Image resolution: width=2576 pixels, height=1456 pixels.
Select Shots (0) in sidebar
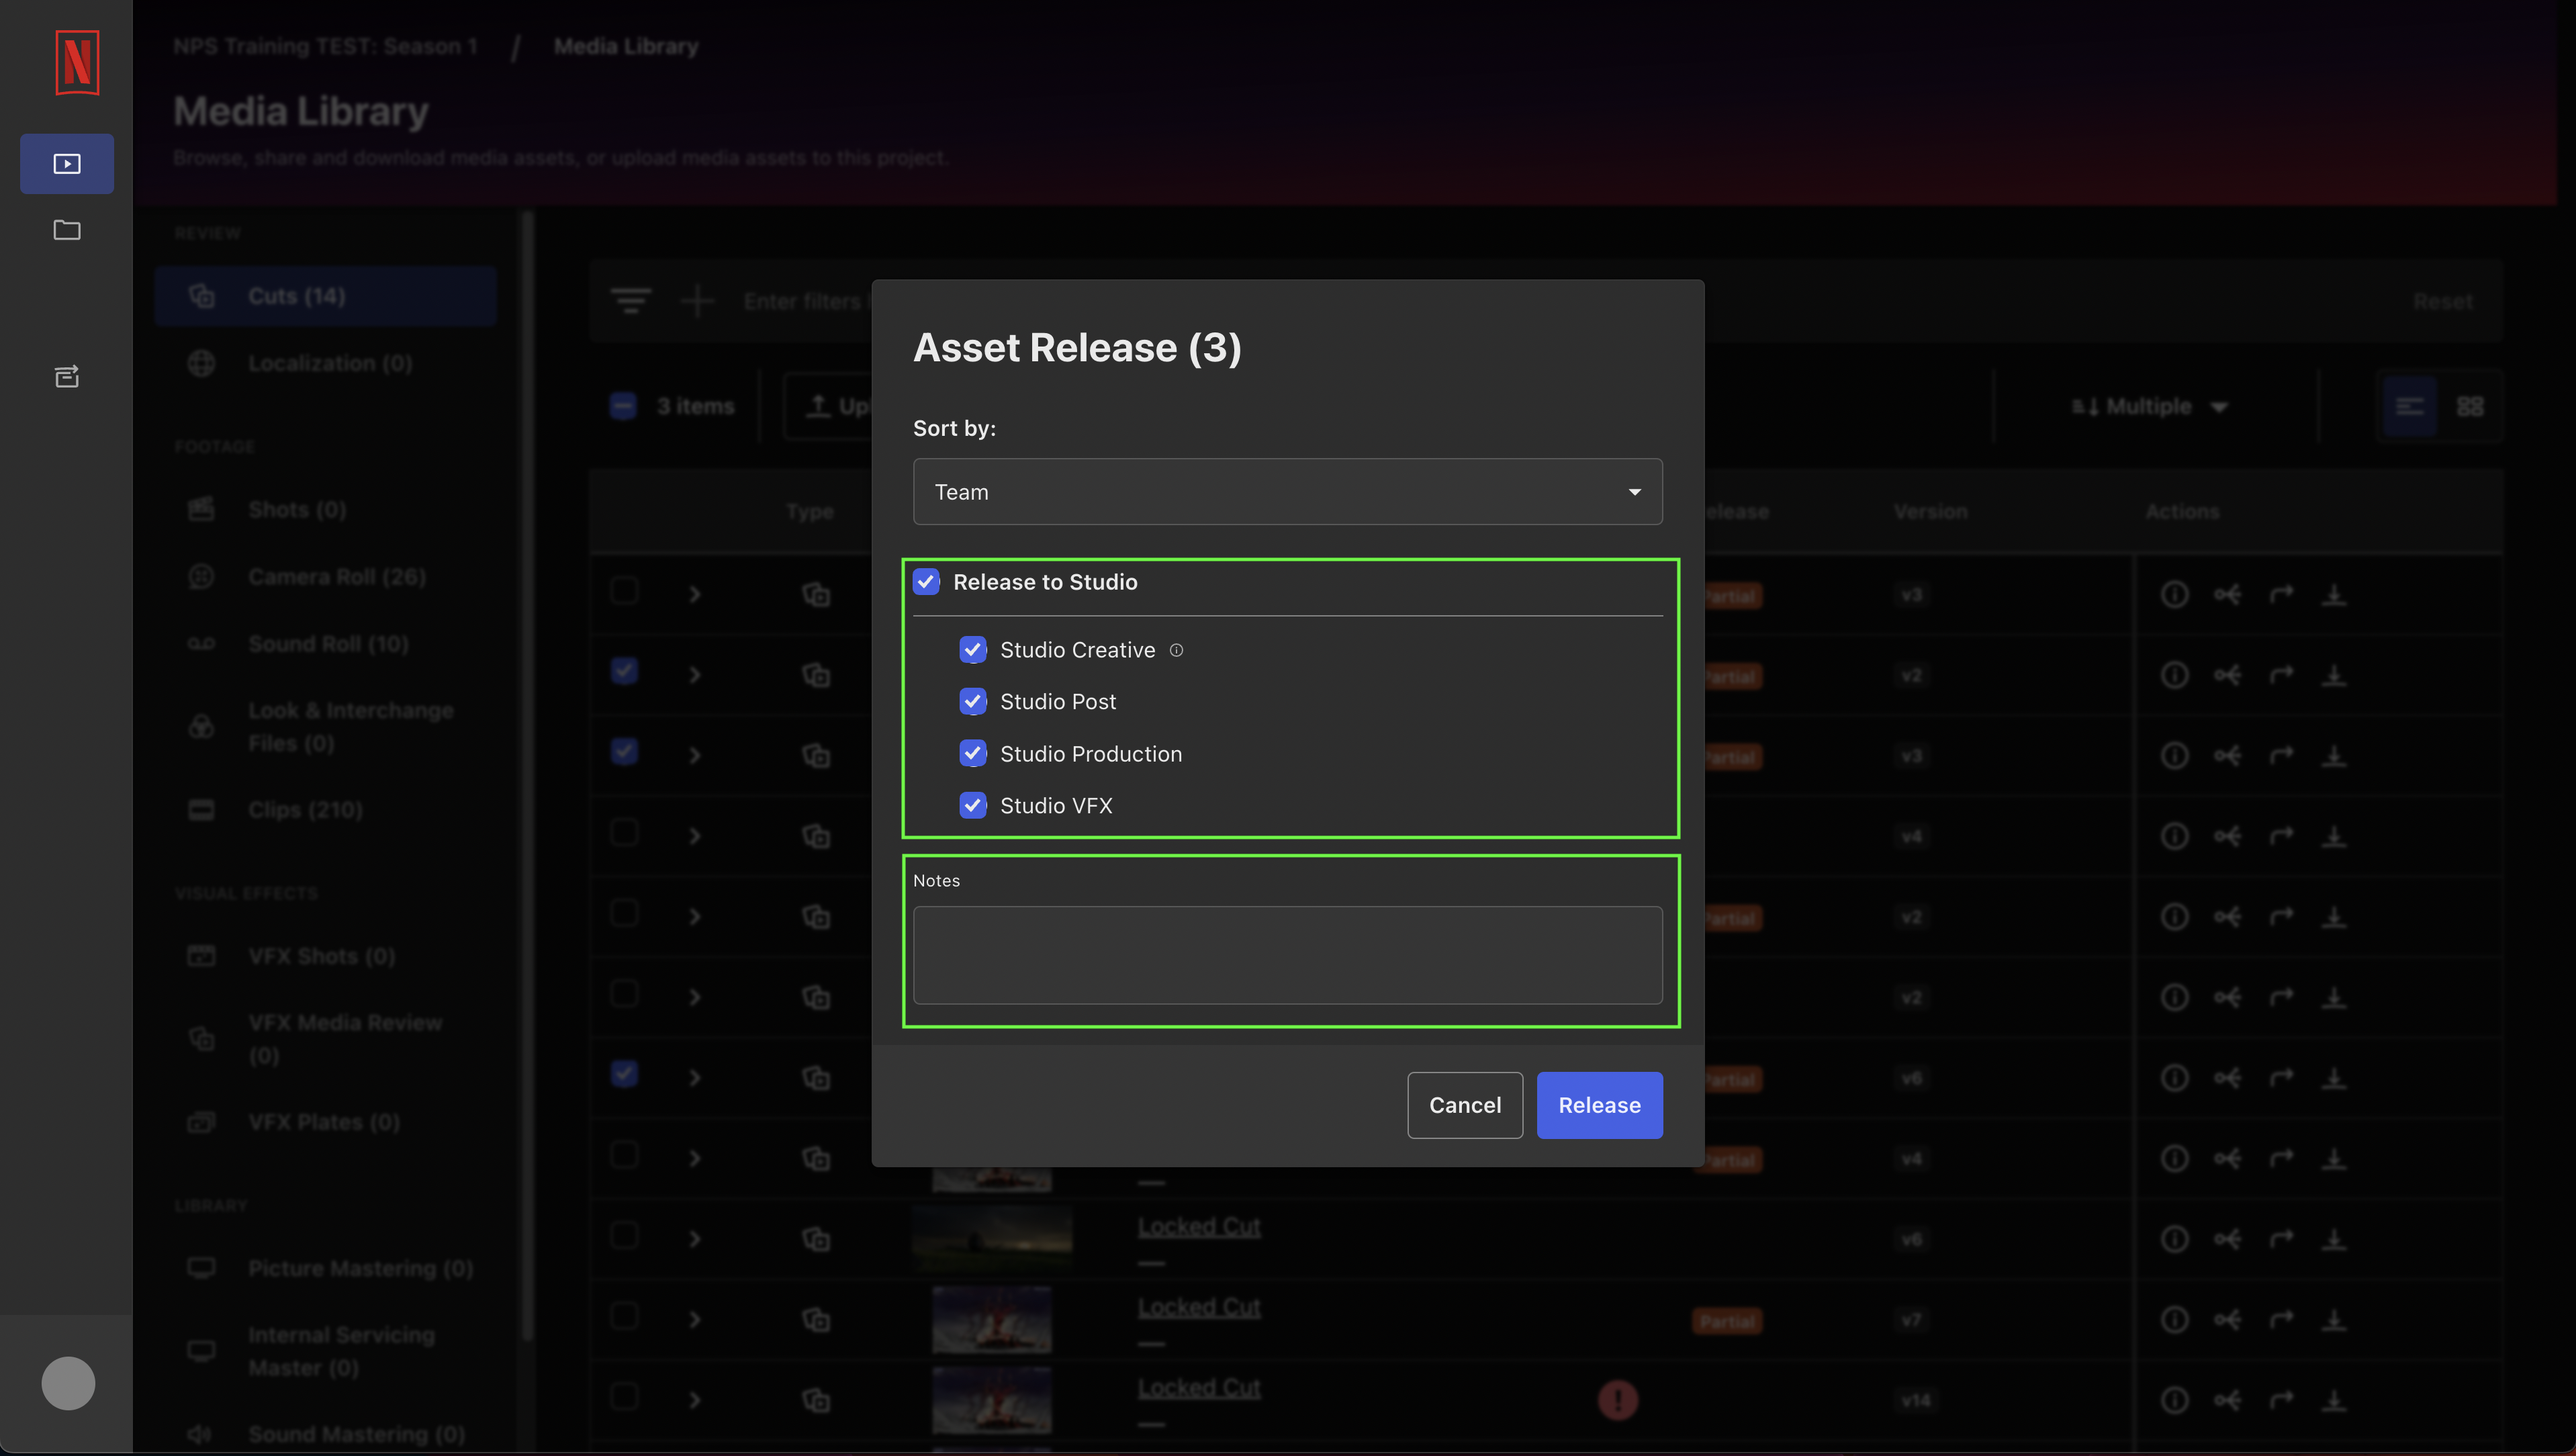[326, 510]
